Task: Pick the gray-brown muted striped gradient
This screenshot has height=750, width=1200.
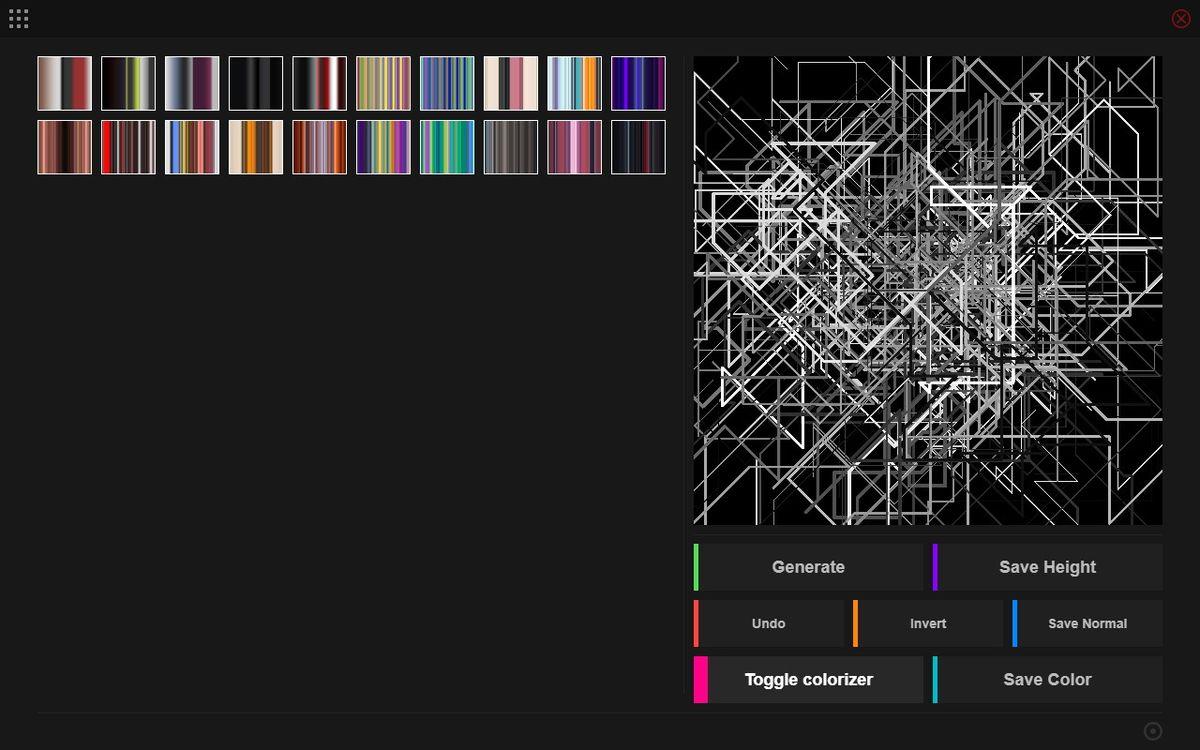Action: (x=511, y=147)
